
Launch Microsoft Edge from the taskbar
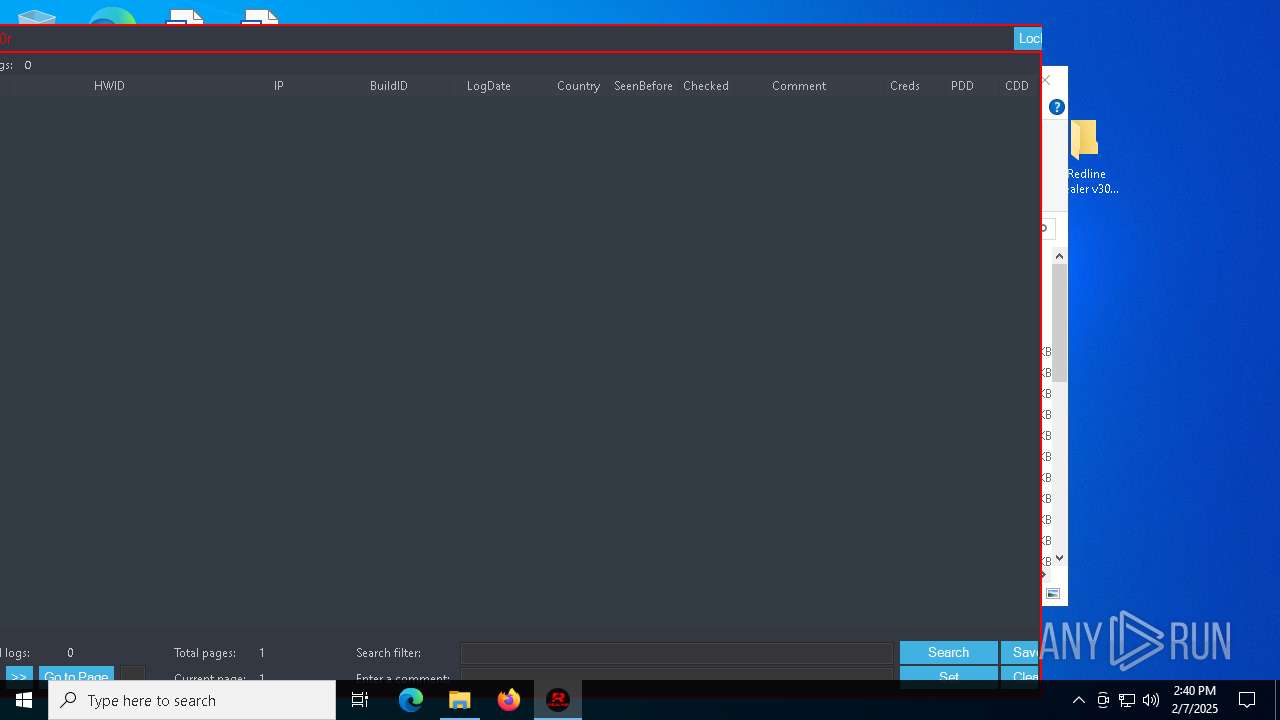[x=411, y=700]
